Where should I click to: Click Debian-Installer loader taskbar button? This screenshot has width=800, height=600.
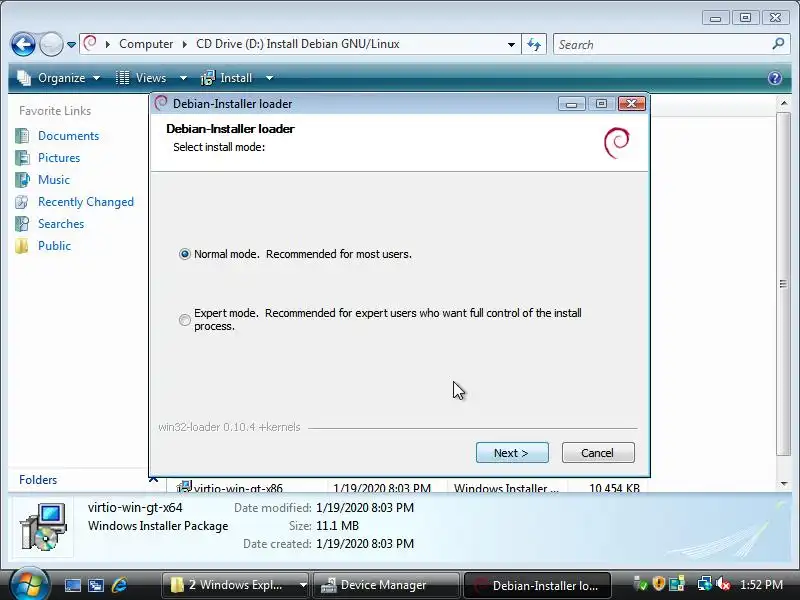pyautogui.click(x=537, y=585)
